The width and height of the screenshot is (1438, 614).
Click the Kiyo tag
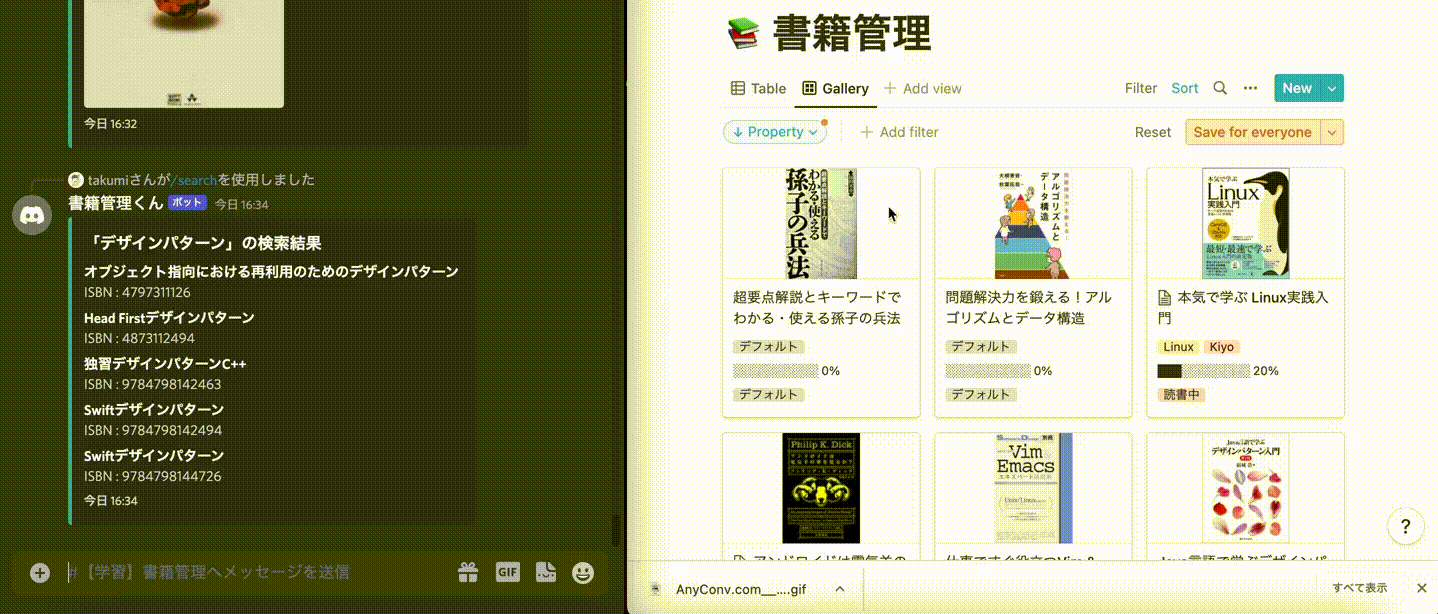coord(1221,347)
